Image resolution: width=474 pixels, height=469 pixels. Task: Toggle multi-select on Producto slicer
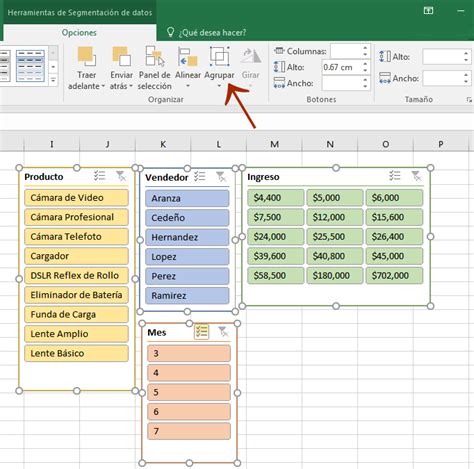coord(99,176)
